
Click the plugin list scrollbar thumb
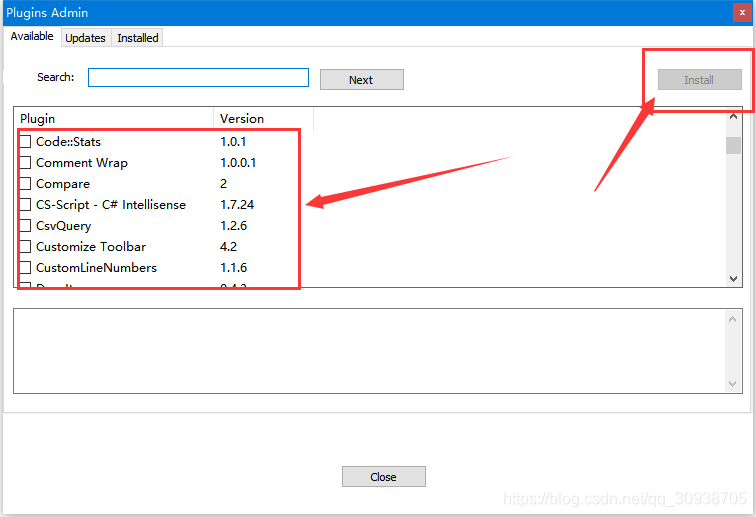click(733, 145)
